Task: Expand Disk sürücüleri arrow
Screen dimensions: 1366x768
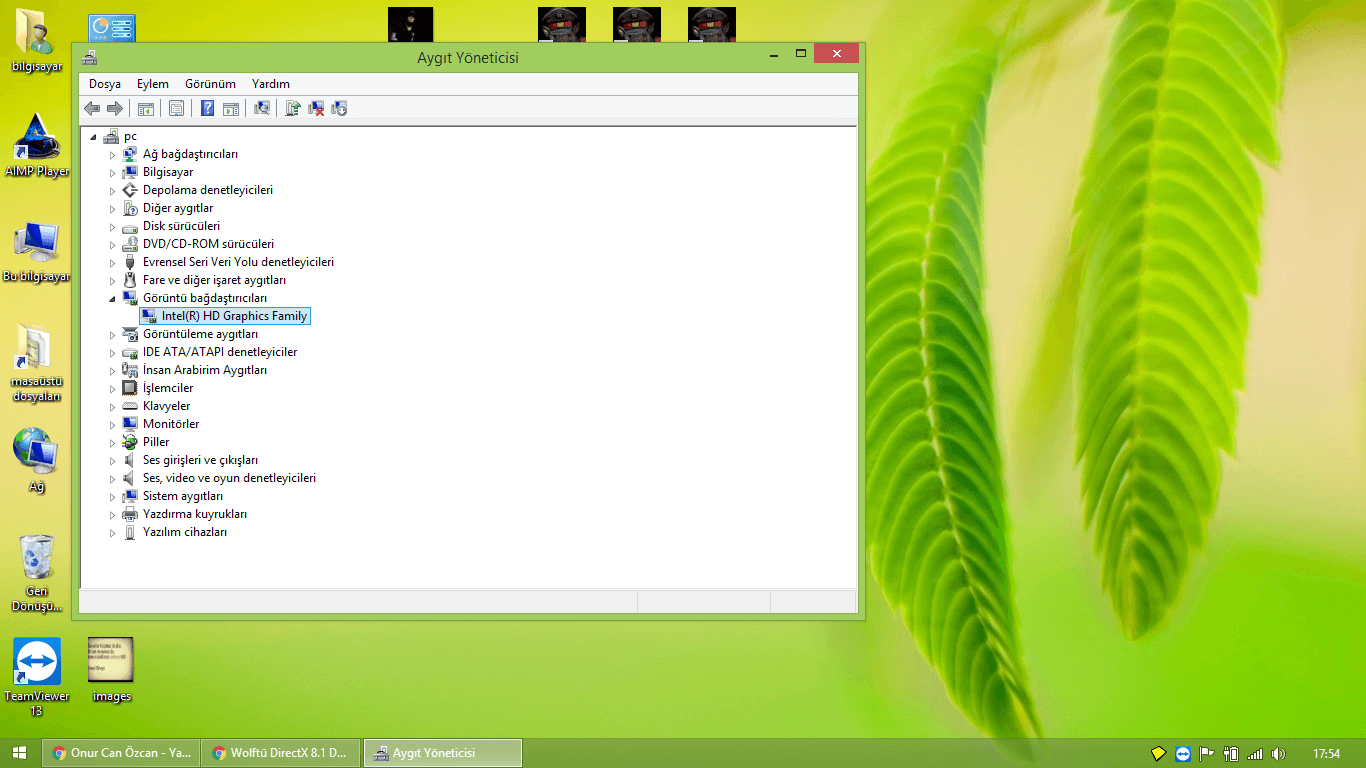Action: tap(113, 226)
